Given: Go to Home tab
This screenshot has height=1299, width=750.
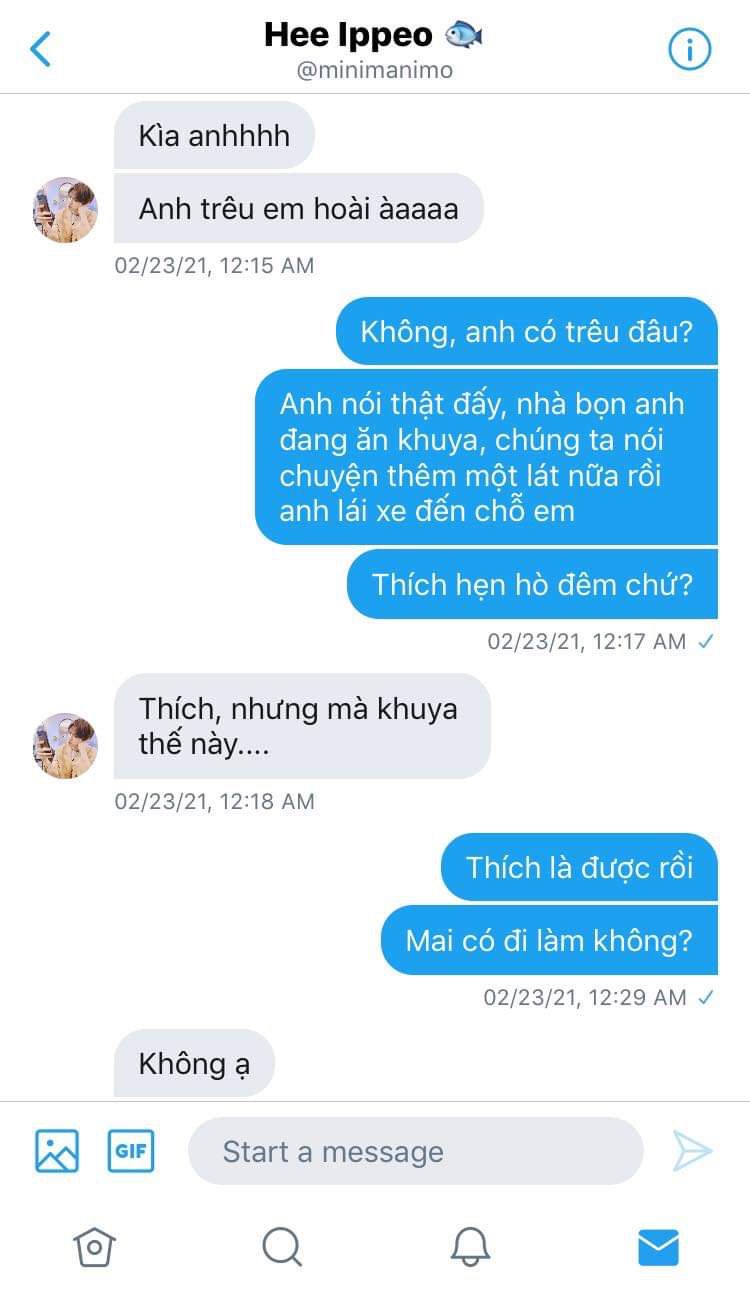Looking at the screenshot, I should click(94, 1246).
